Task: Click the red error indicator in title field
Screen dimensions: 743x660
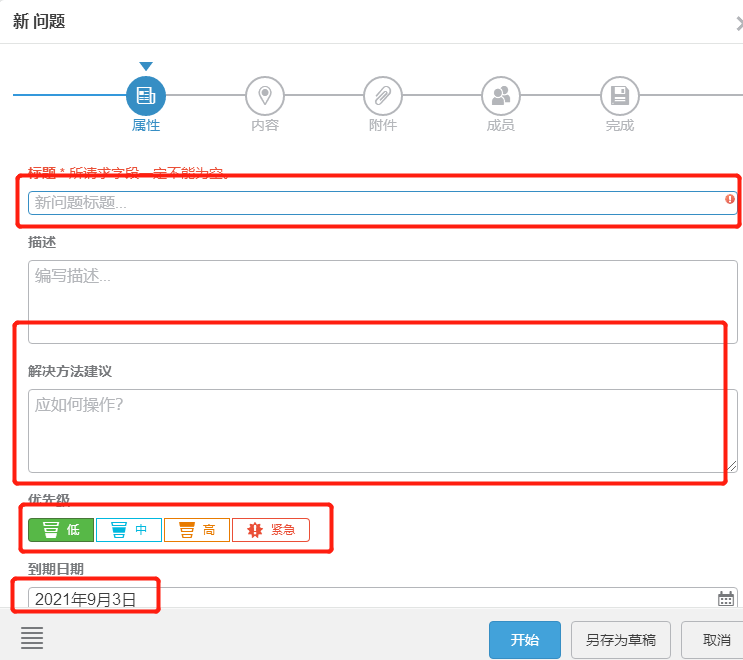Action: [x=730, y=200]
